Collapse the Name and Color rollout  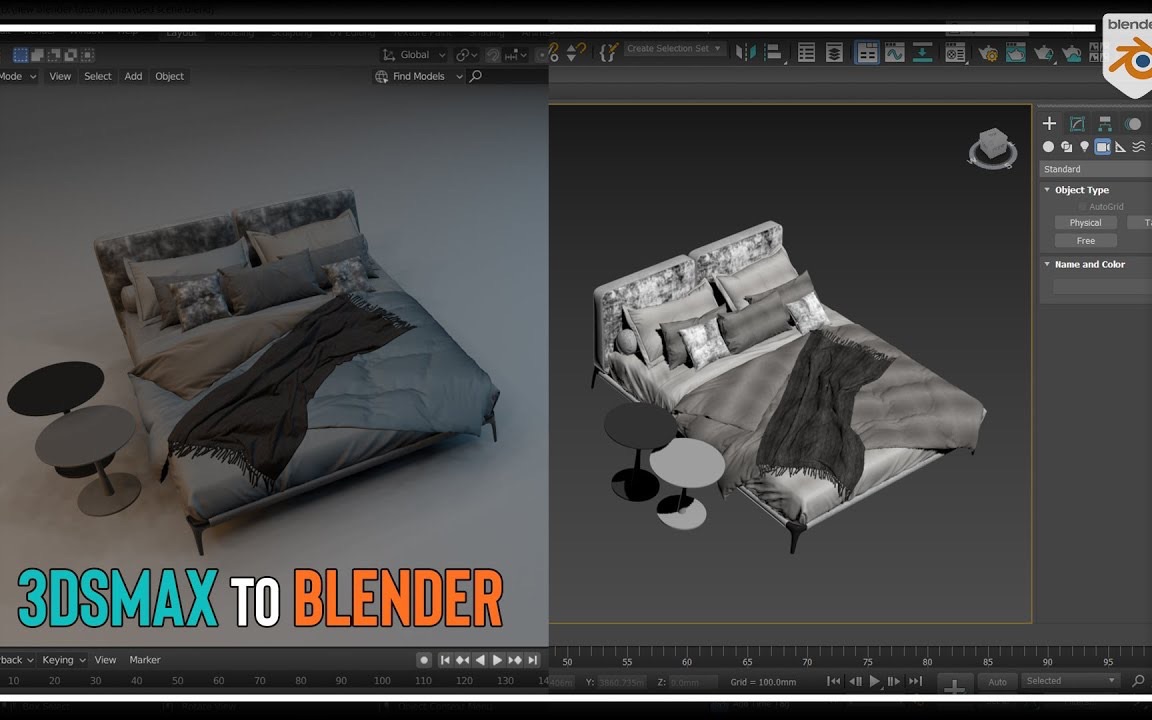pos(1048,264)
